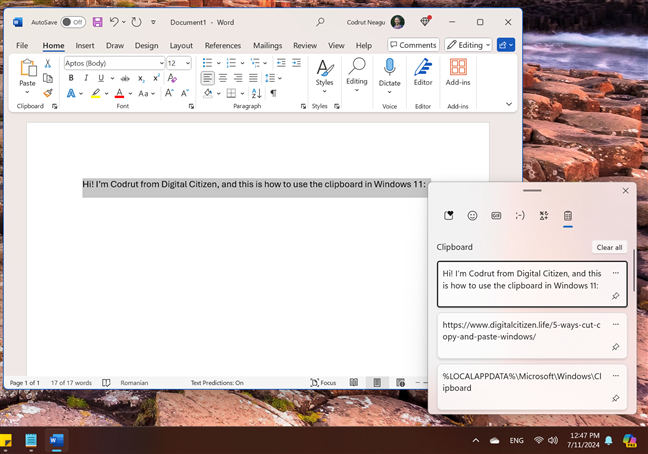Viewport: 648px width, 454px height.
Task: Open the Word search magnifier
Action: 320,22
